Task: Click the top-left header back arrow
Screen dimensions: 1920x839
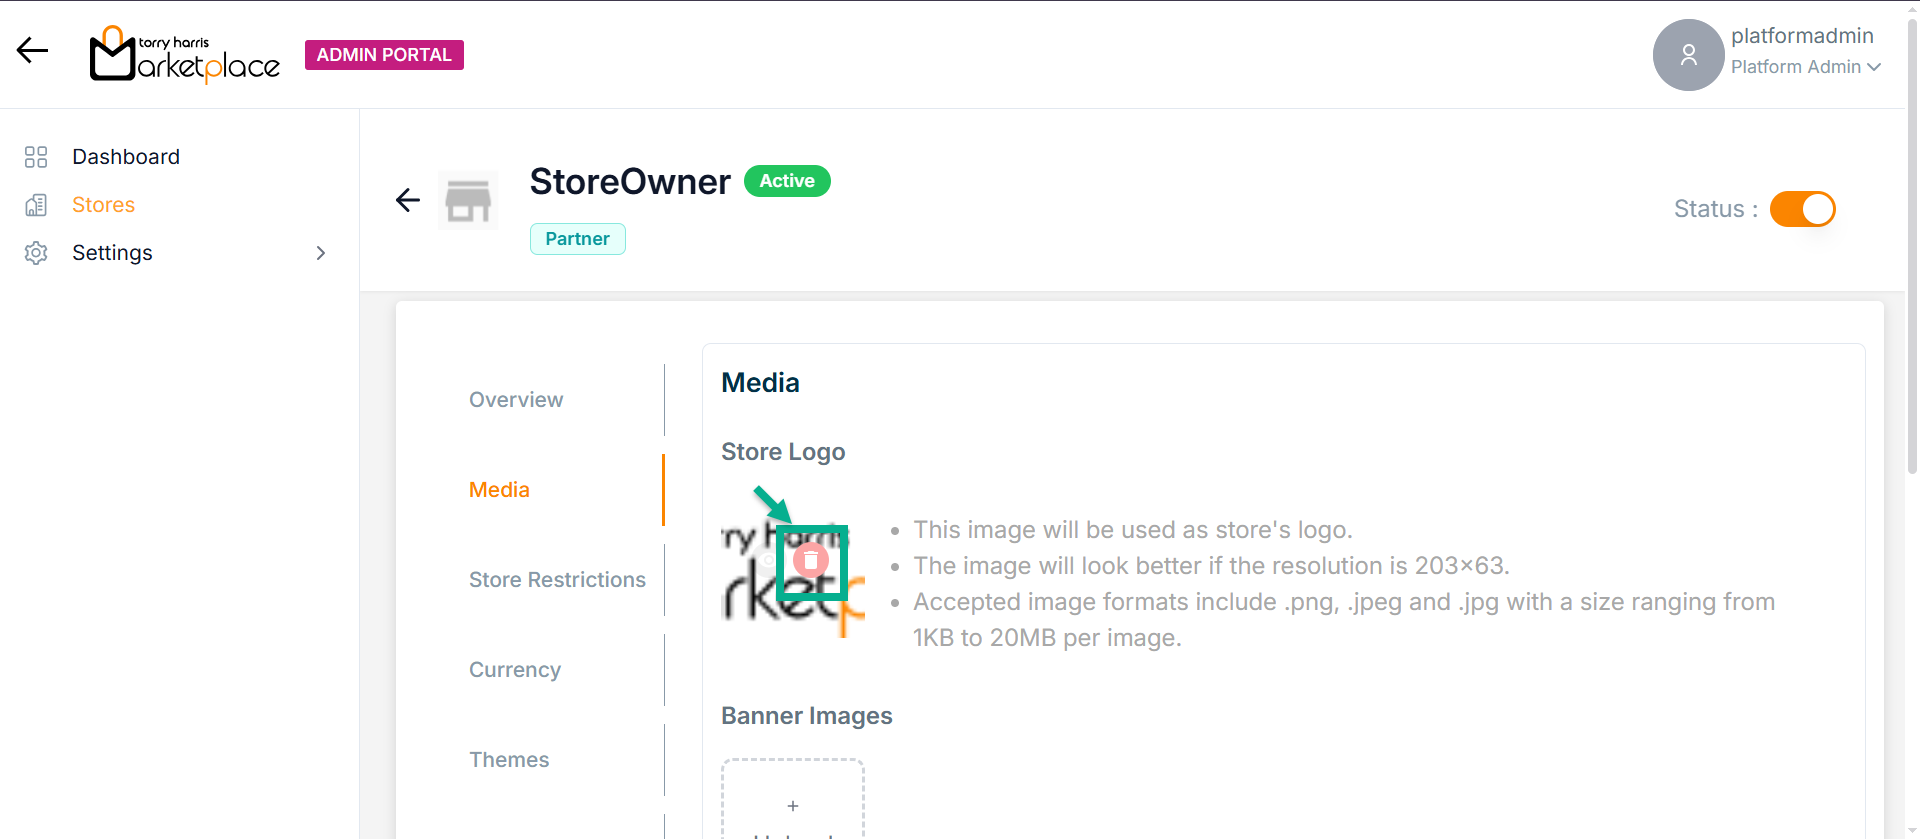Action: (x=33, y=51)
